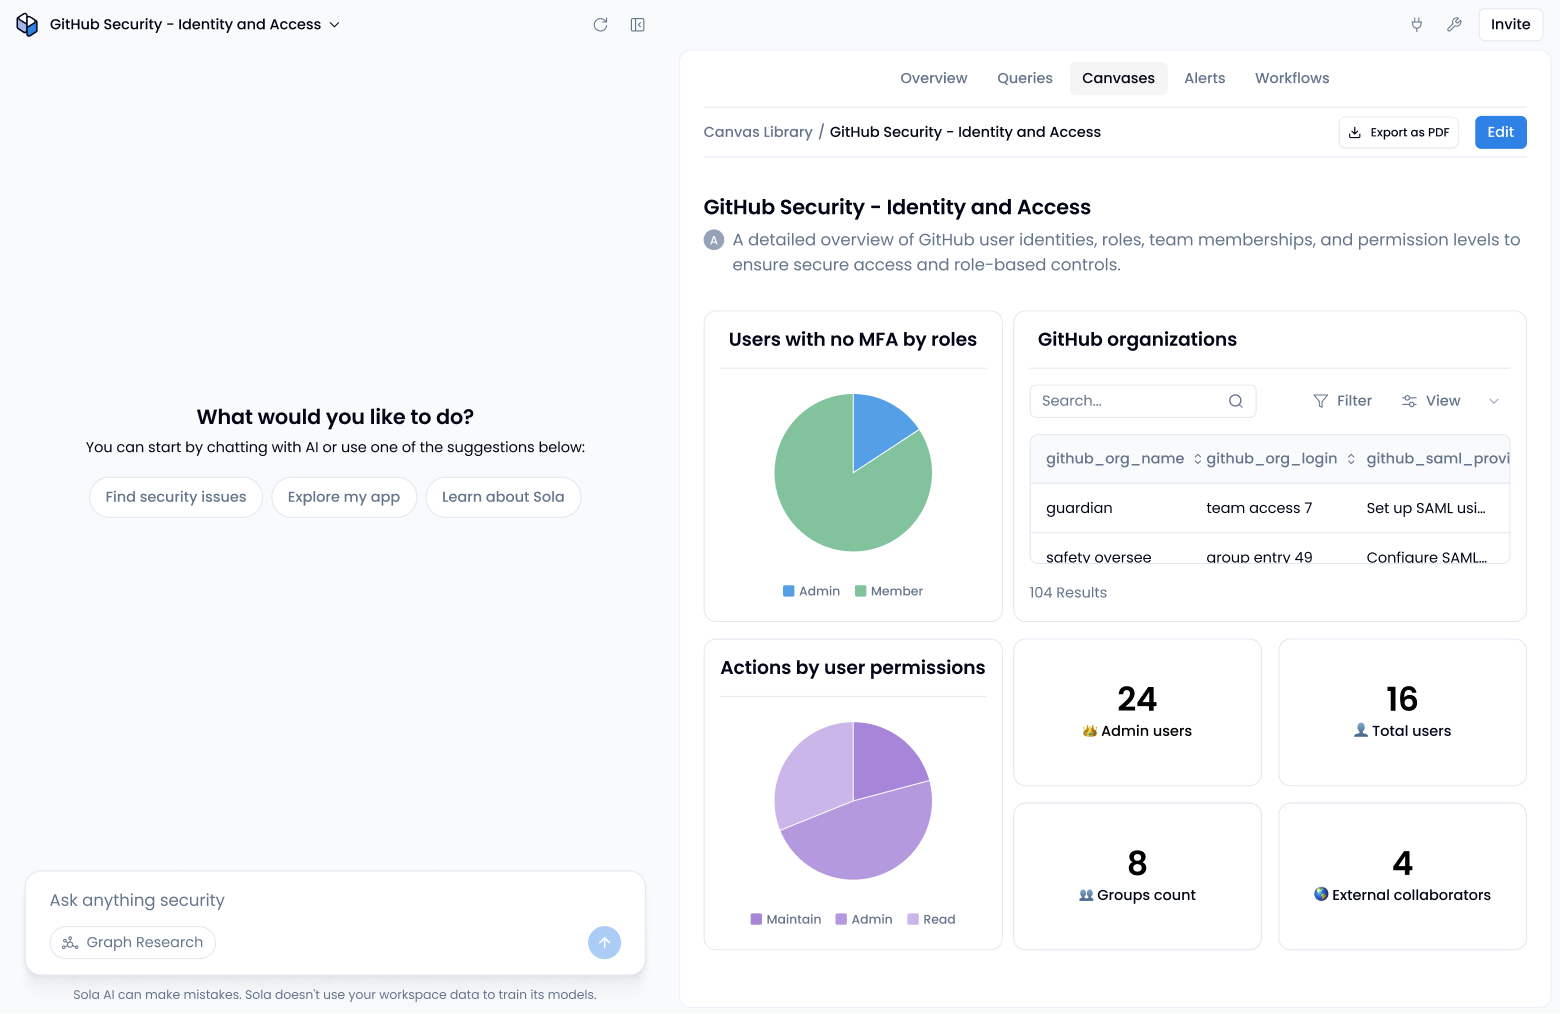The width and height of the screenshot is (1560, 1014).
Task: Click the 'Set up SAML usi...' cell
Action: pos(1426,508)
